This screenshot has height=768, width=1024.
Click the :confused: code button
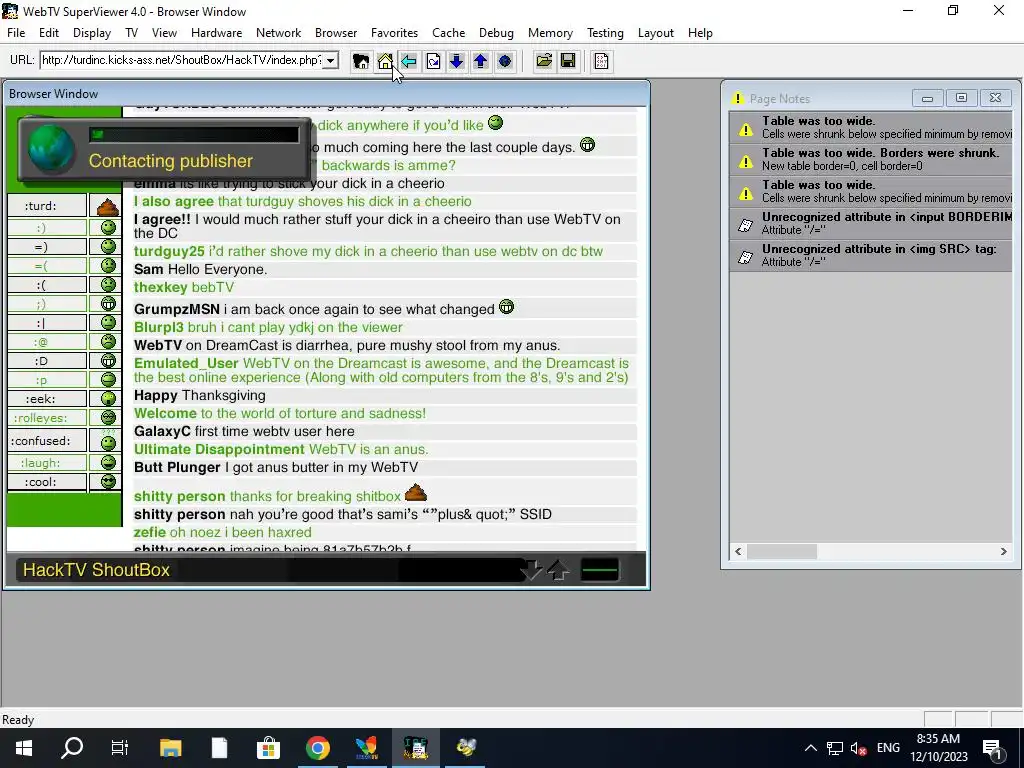(47, 441)
